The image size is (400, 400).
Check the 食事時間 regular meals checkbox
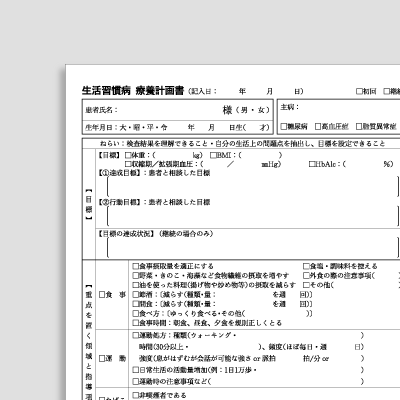coord(135,323)
